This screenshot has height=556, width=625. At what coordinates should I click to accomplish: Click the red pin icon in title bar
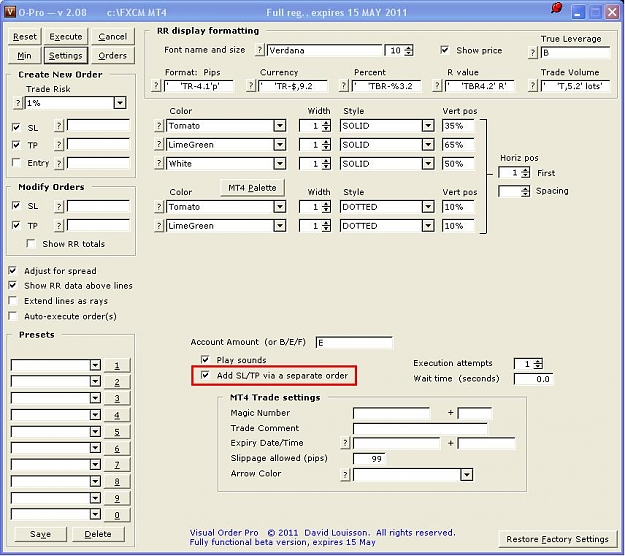(x=556, y=8)
